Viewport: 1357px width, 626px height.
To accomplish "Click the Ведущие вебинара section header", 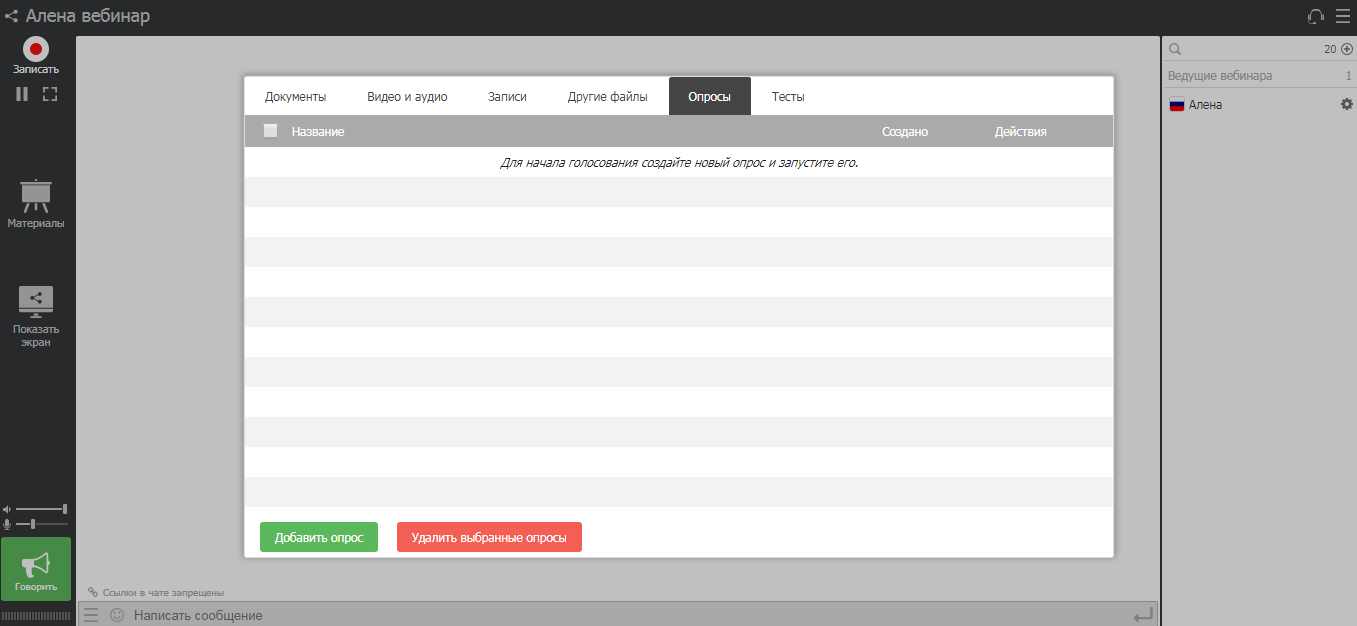I will click(x=1259, y=76).
